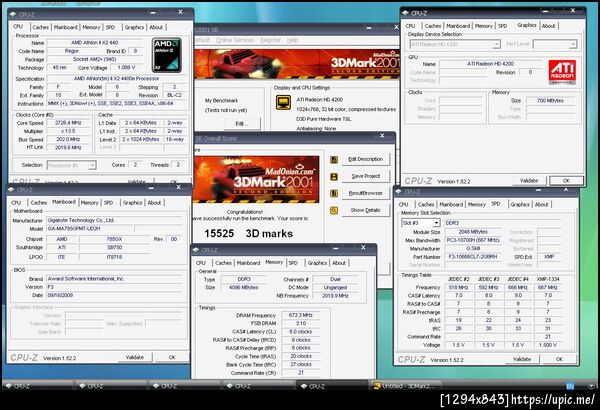Click the AMD Athlon II X2 440 name field
Screen dimensions: 600x410
[95, 42]
